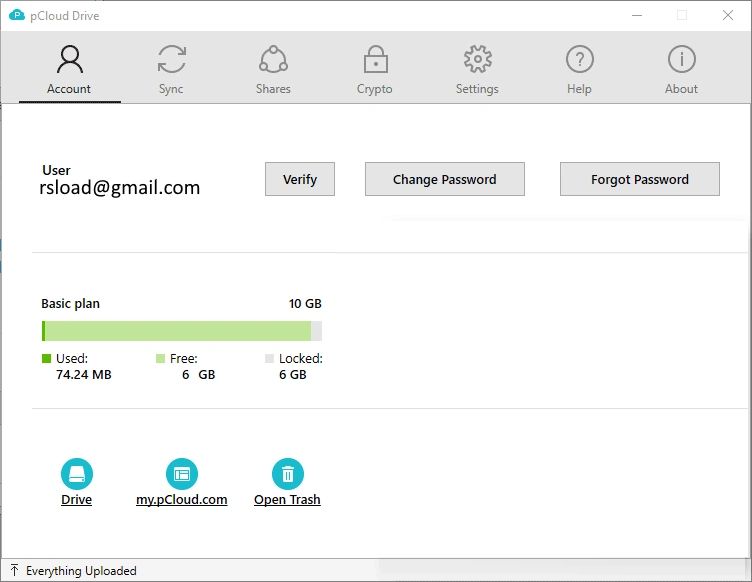
Task: Click the Open Trash link
Action: (287, 500)
